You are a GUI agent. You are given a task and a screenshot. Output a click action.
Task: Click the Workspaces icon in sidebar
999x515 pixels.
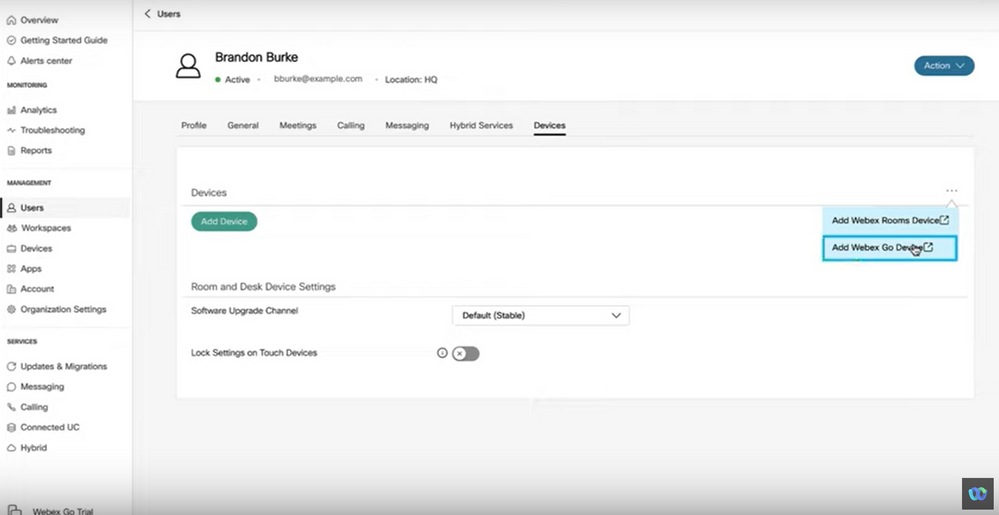point(11,228)
